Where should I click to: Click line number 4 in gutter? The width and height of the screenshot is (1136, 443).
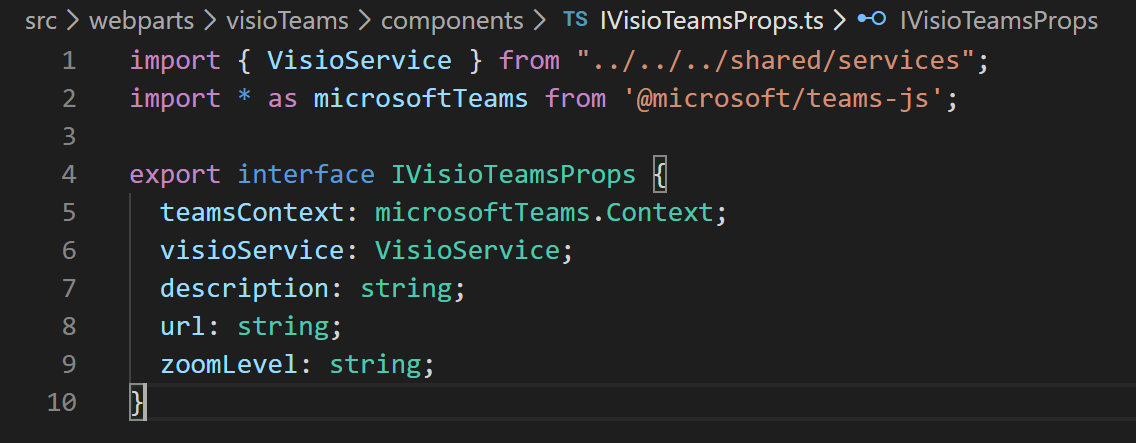(x=69, y=175)
